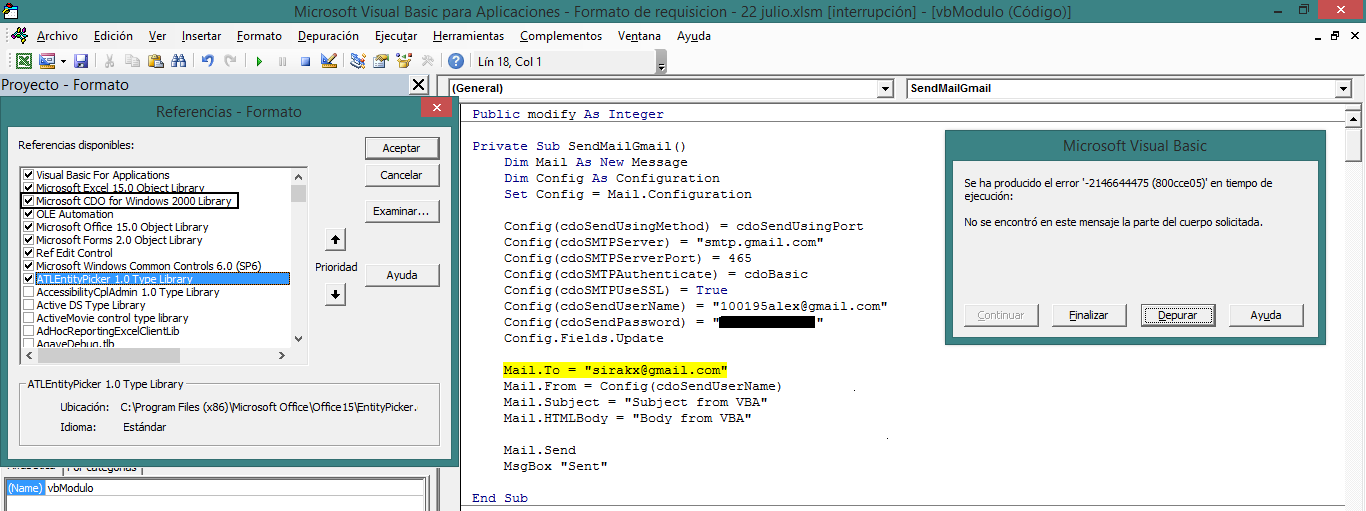Click the Copy icon in the toolbar
1366x511 pixels.
tap(132, 62)
